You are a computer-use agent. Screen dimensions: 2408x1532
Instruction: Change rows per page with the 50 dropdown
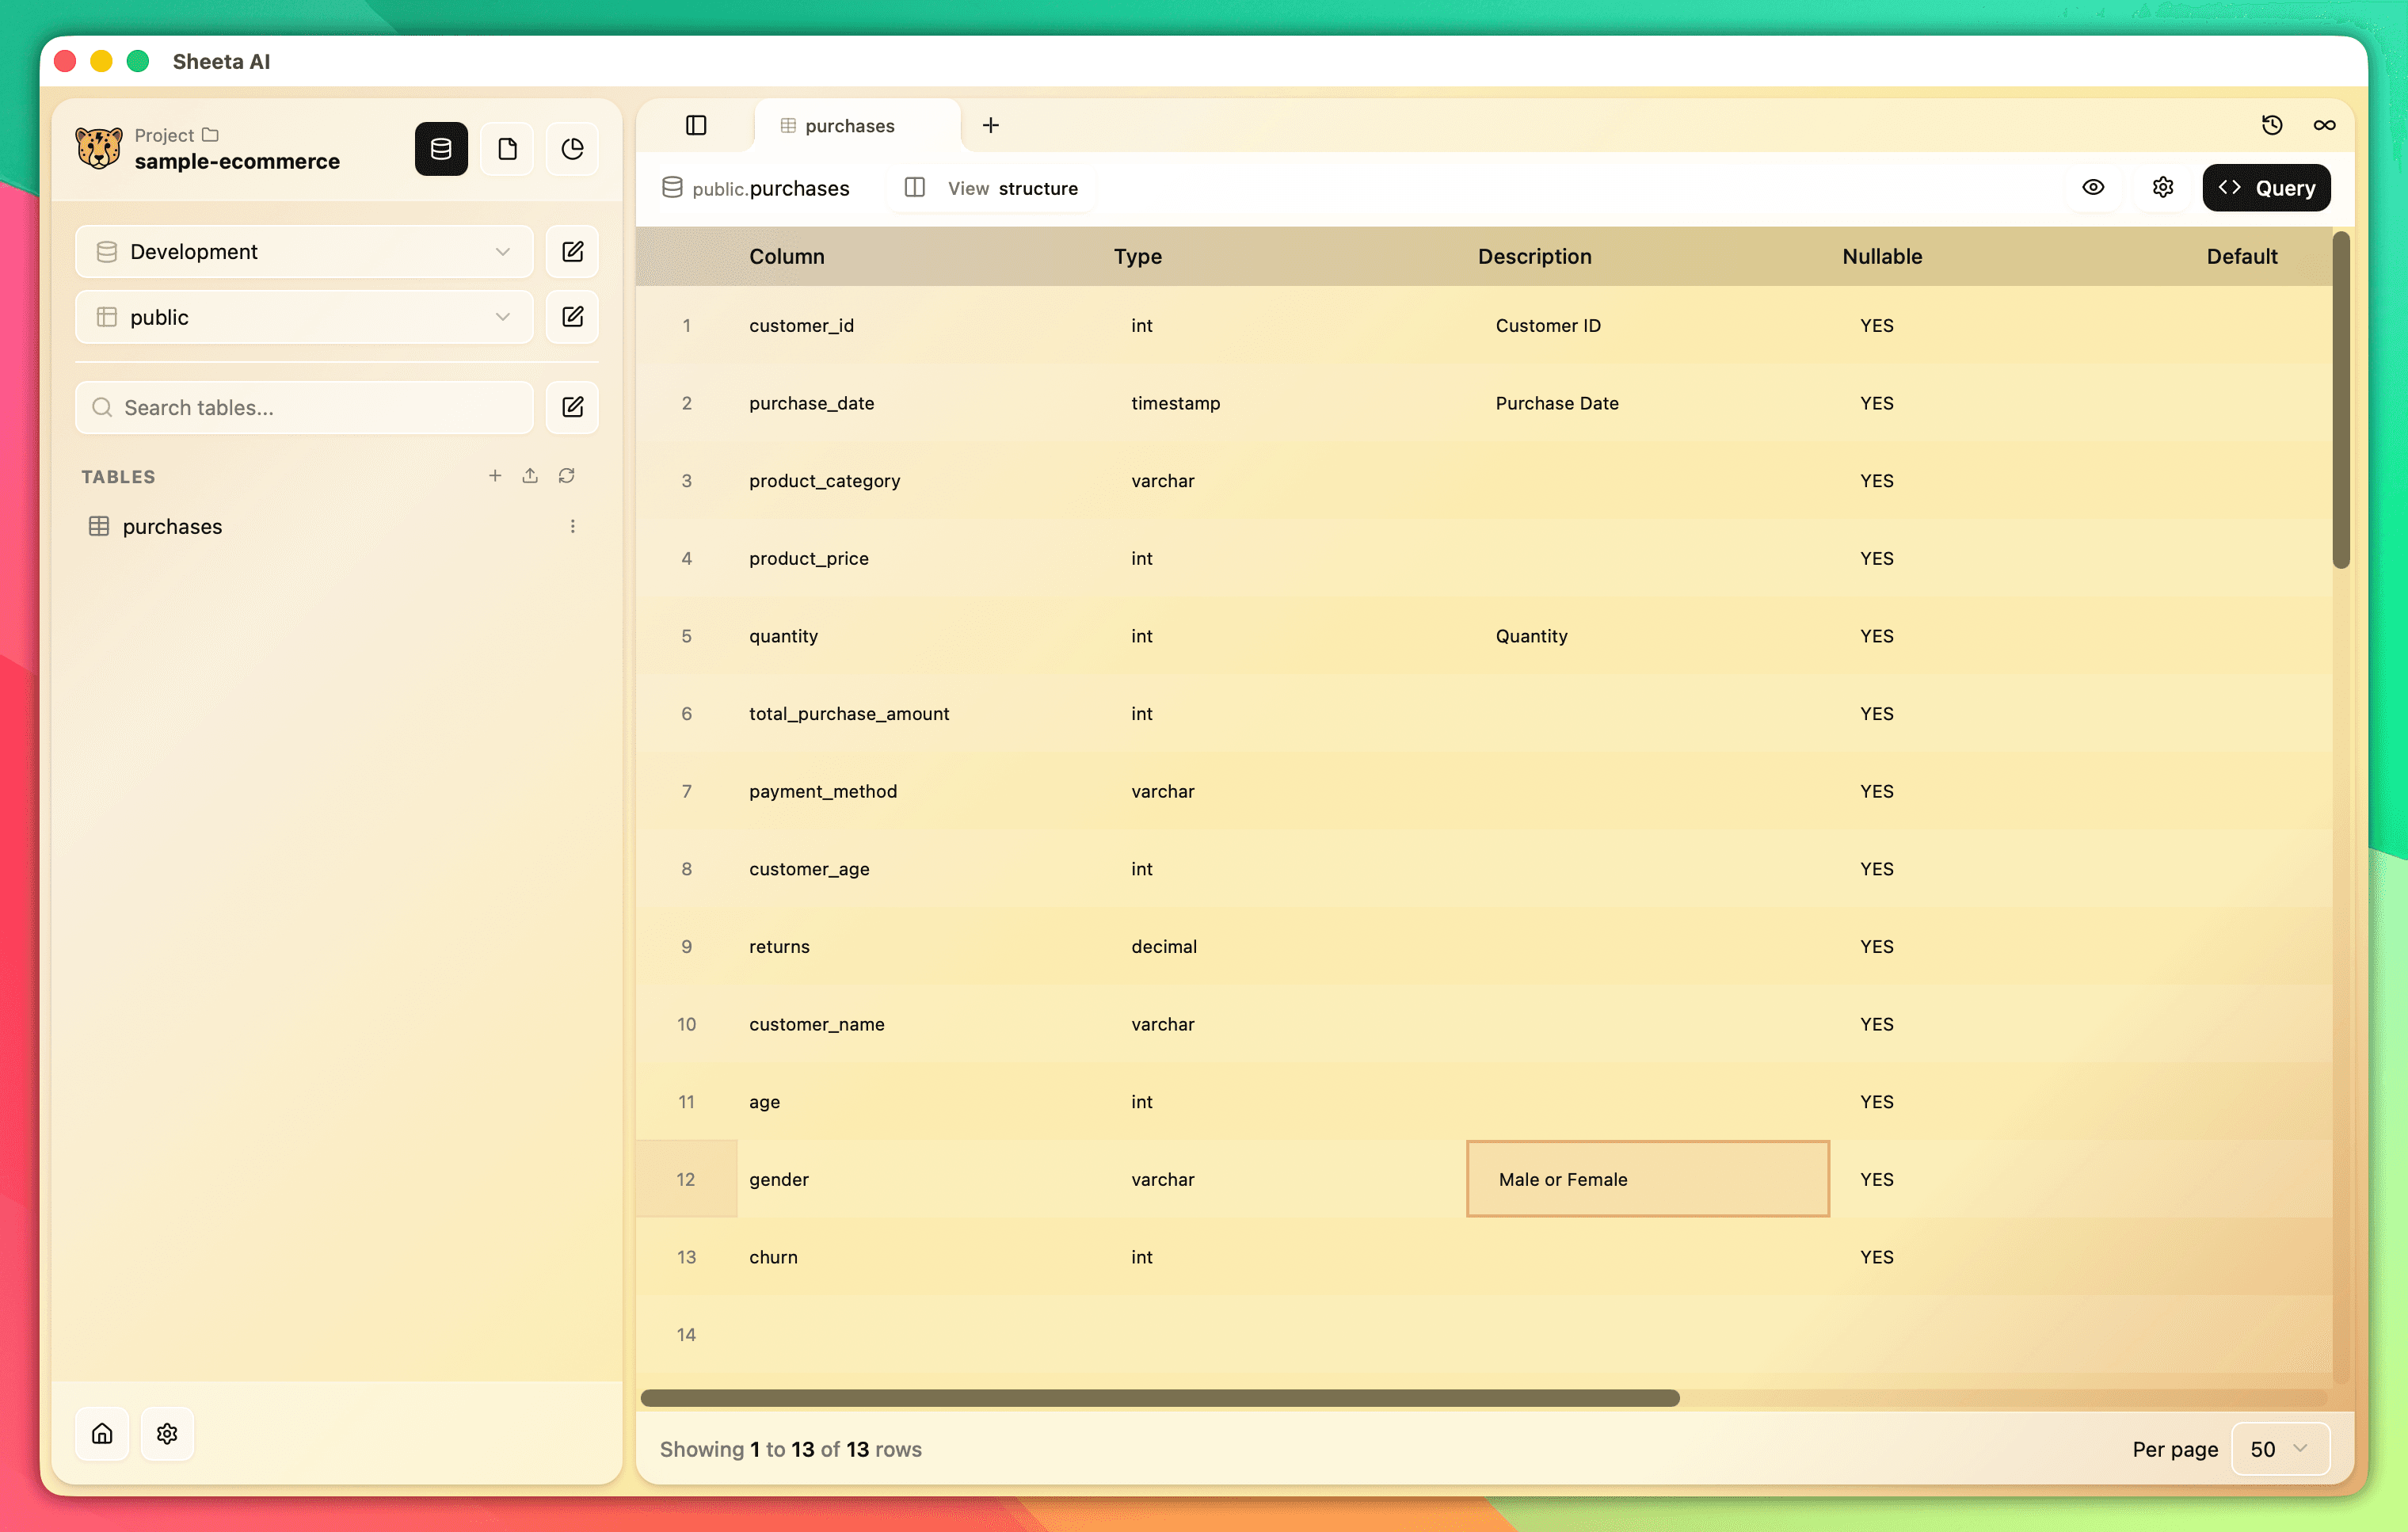(2278, 1448)
